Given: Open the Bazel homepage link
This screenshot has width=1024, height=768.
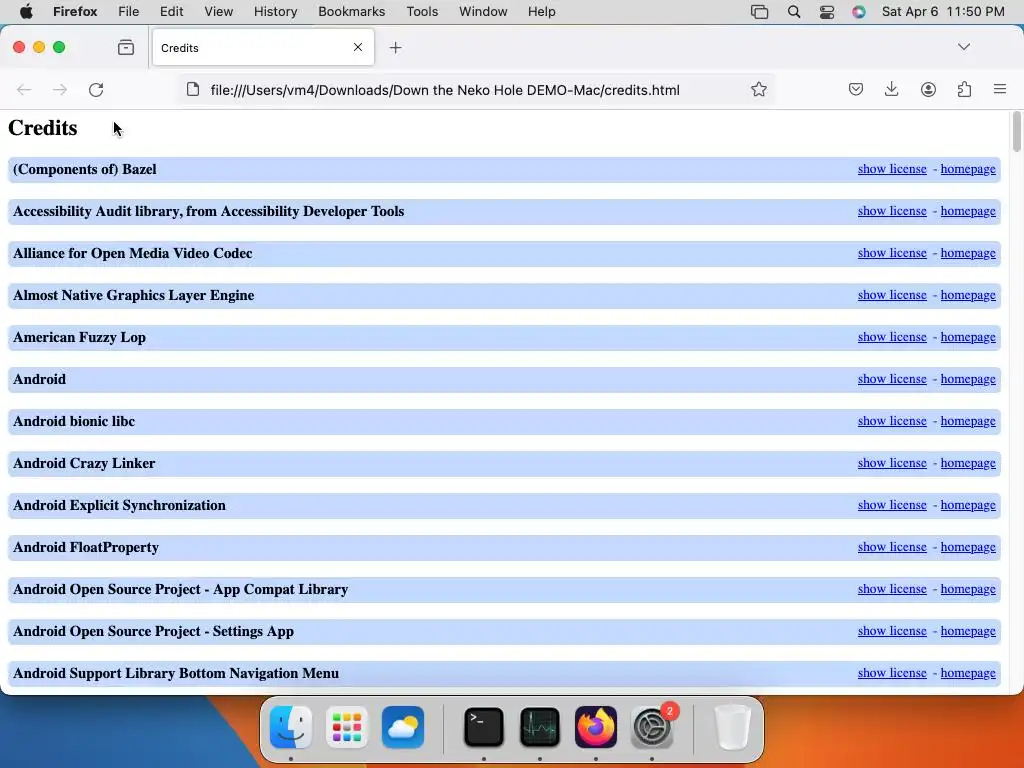Looking at the screenshot, I should pyautogui.click(x=968, y=169).
